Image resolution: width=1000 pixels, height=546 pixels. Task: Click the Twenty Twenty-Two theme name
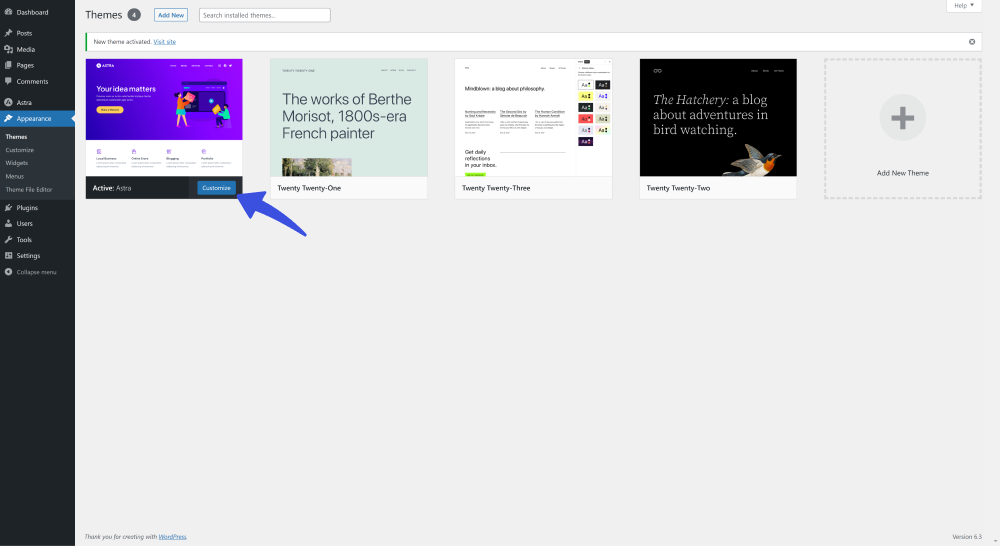click(678, 188)
